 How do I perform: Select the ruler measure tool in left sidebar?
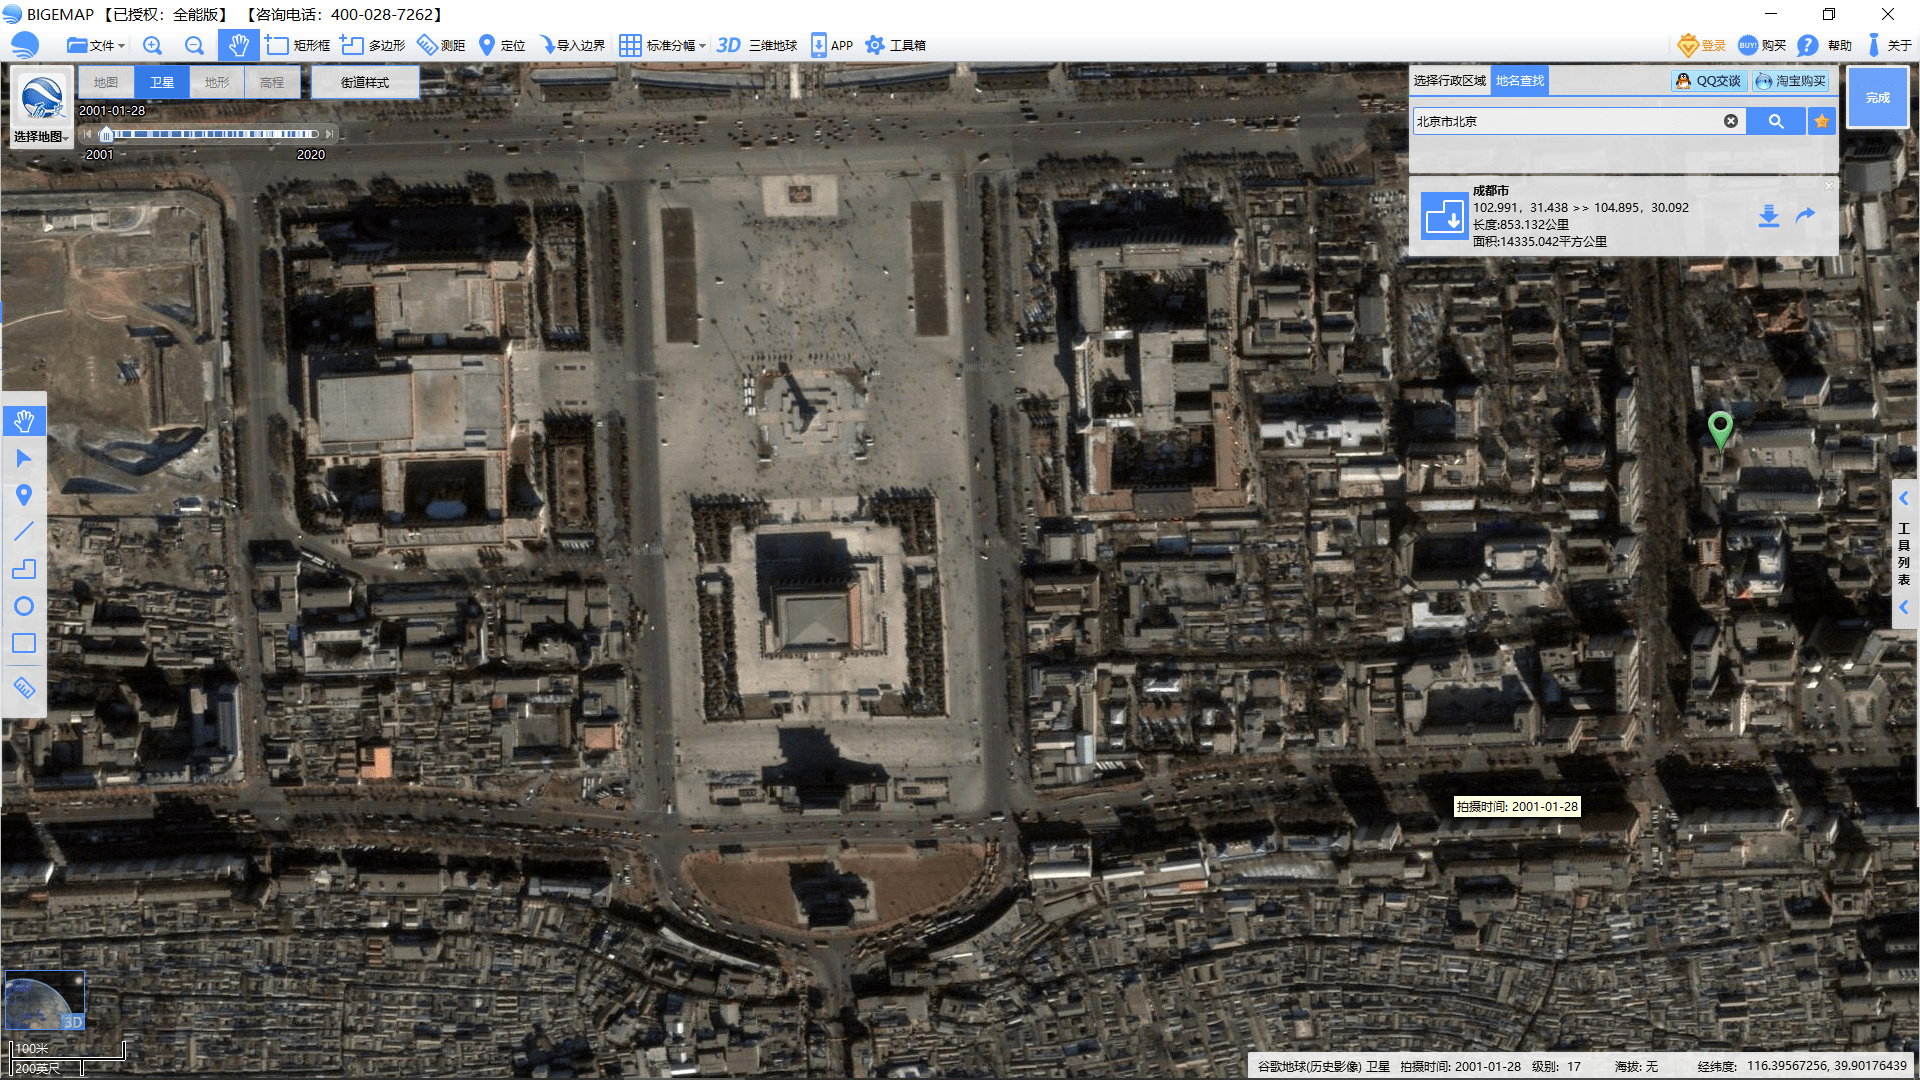(24, 688)
